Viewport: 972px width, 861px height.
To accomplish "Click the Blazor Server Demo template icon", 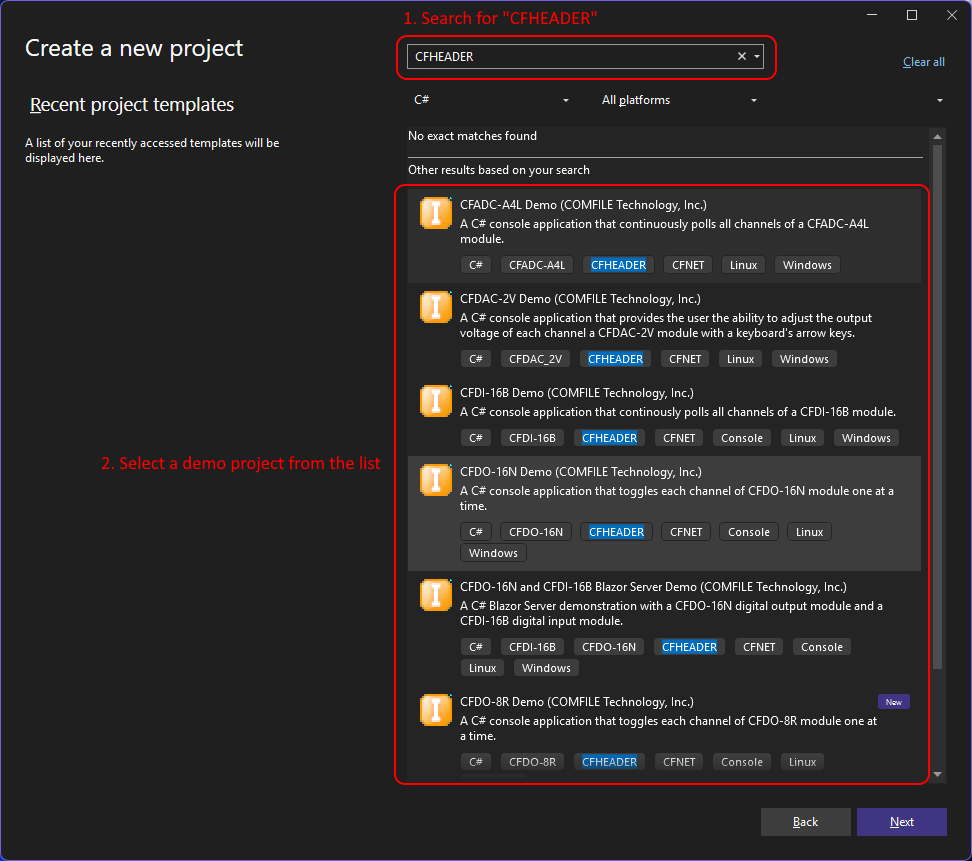I will tap(436, 595).
